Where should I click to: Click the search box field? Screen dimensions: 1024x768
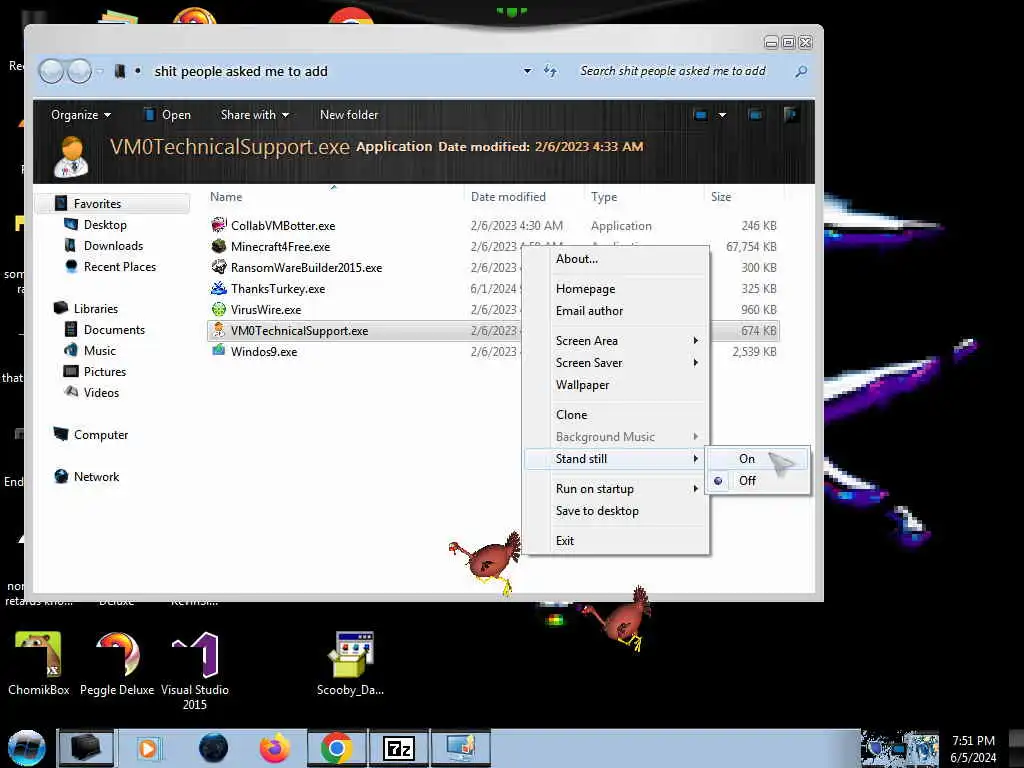692,71
